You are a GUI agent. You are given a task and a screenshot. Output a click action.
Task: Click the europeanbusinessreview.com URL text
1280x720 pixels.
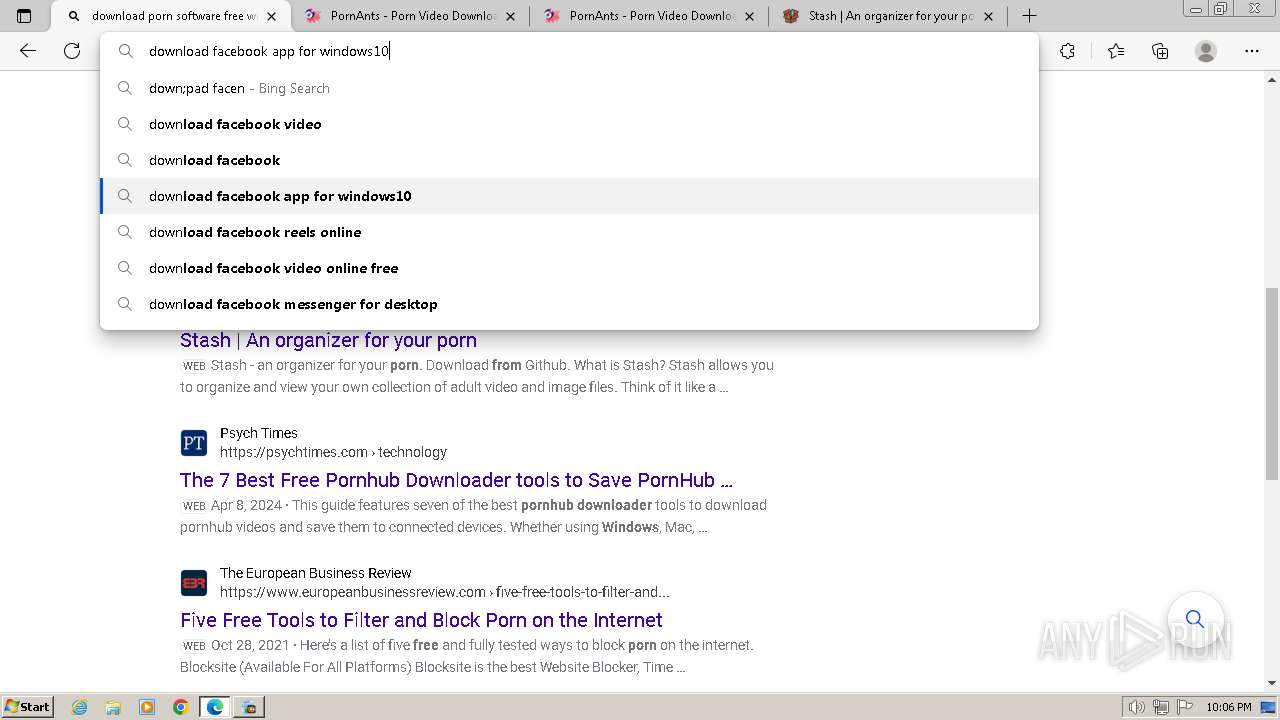445,592
